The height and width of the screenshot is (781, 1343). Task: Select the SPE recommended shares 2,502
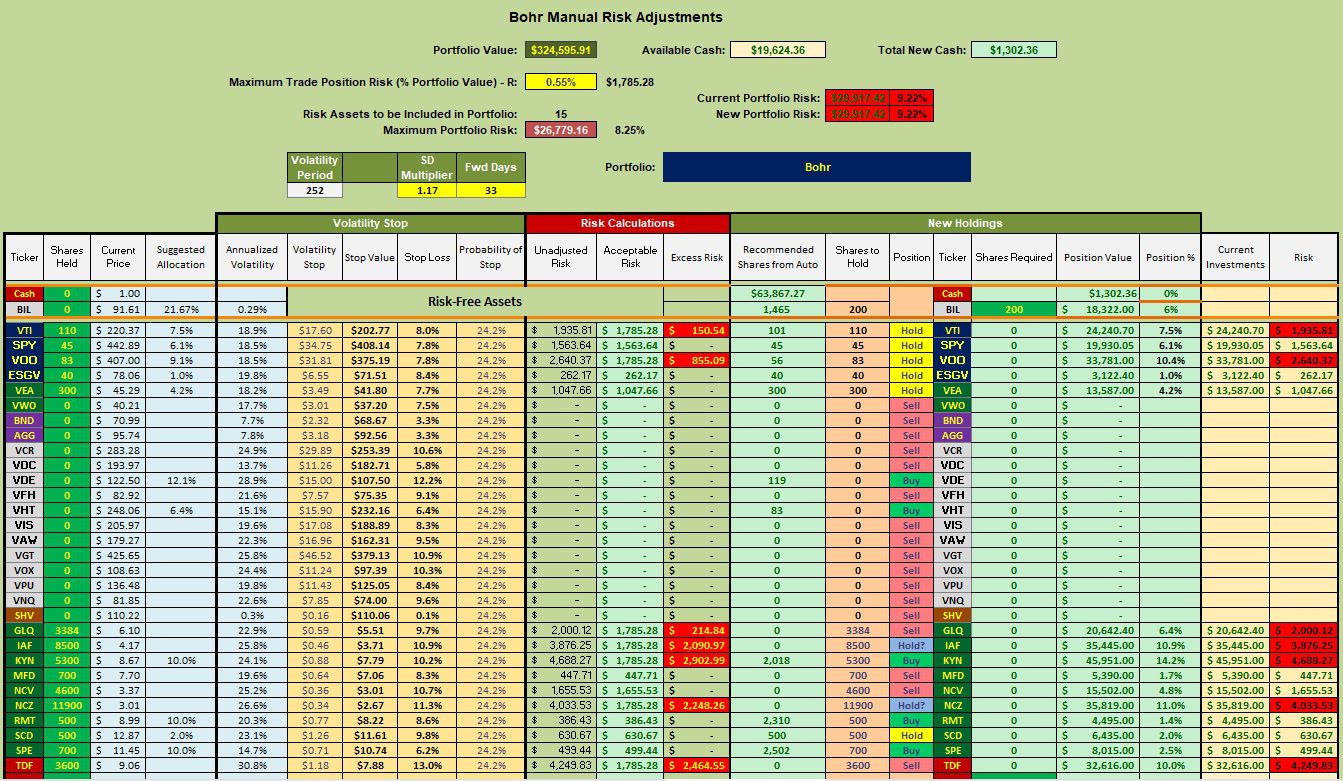pyautogui.click(x=777, y=750)
